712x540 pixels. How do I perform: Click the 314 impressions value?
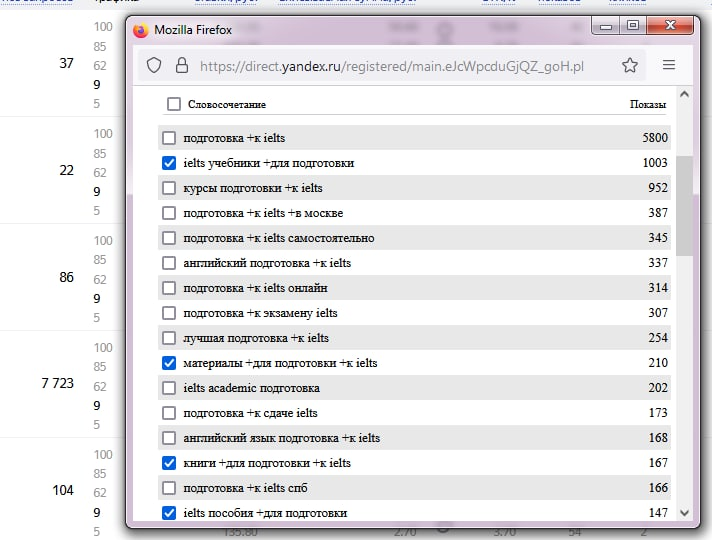[658, 287]
